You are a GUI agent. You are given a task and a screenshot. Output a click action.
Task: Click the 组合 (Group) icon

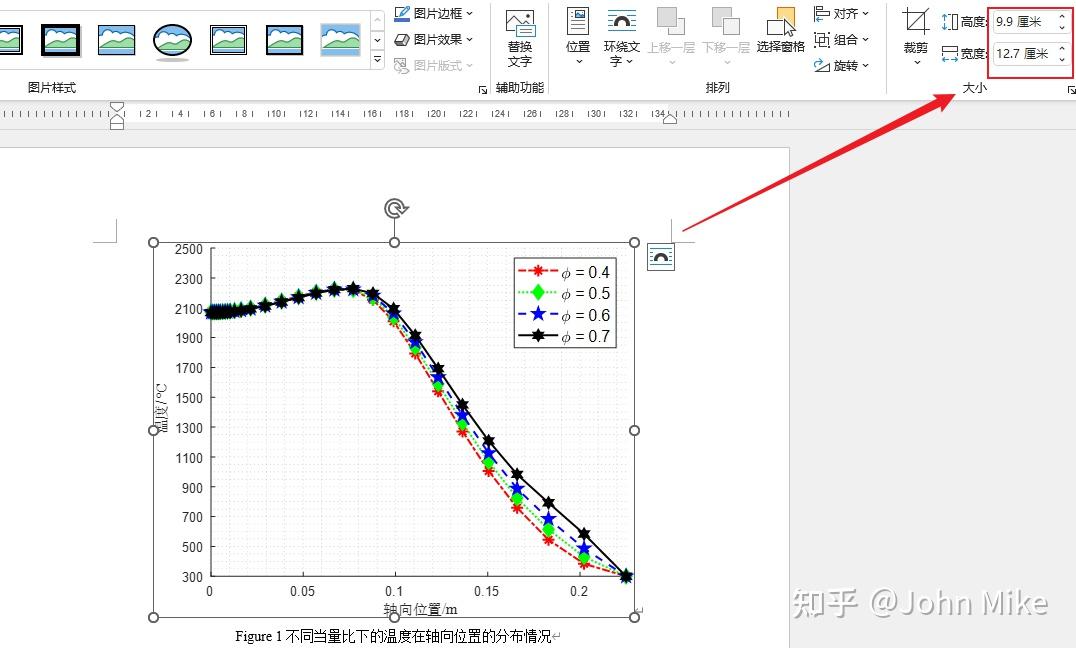(843, 39)
